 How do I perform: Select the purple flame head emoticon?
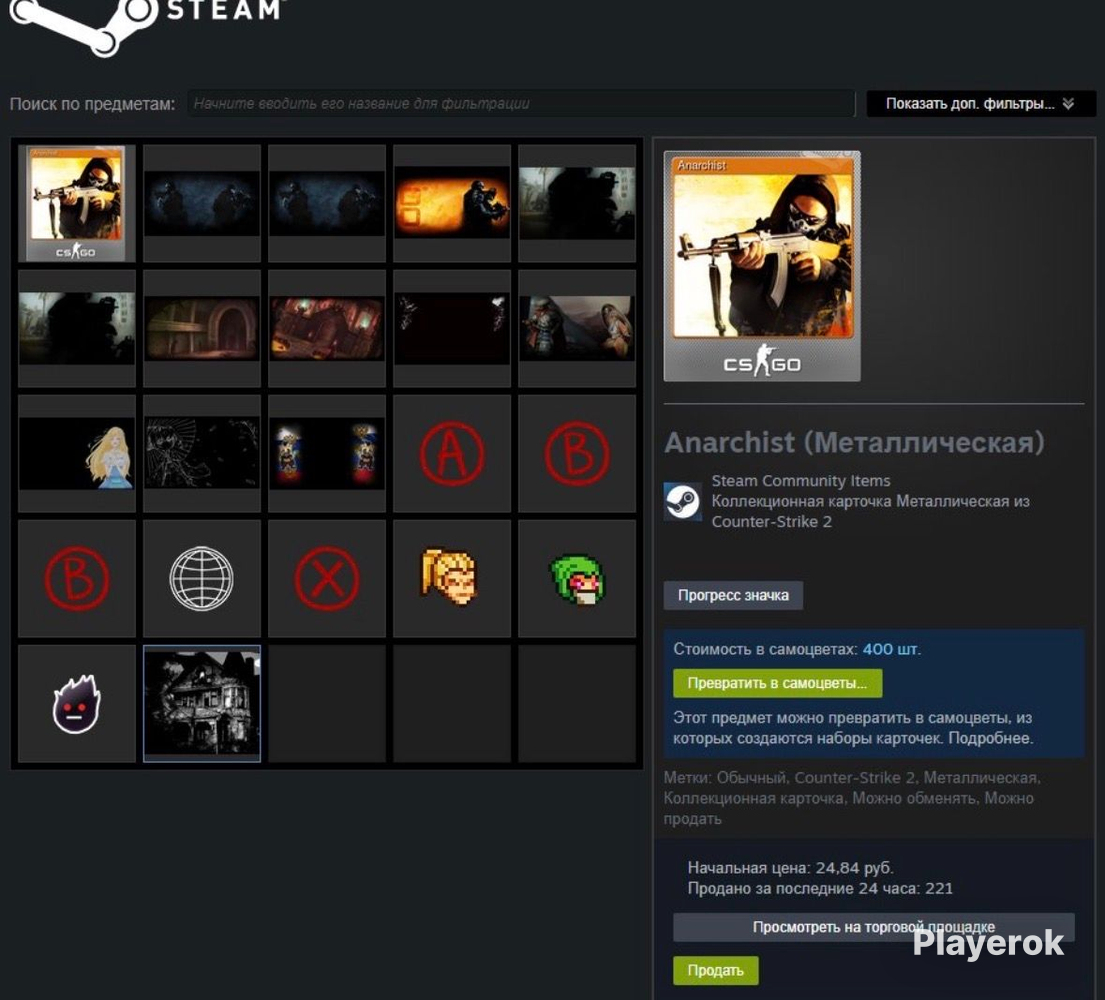(76, 703)
